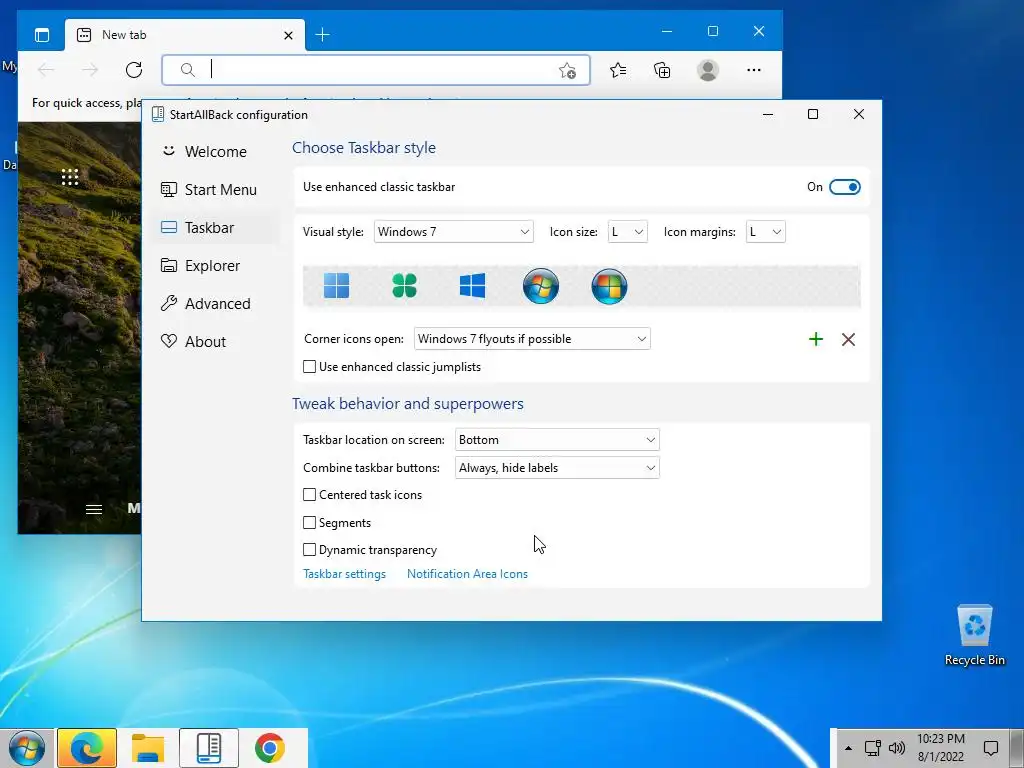Select the New tab label in Edge
The image size is (1024, 768).
tap(124, 35)
